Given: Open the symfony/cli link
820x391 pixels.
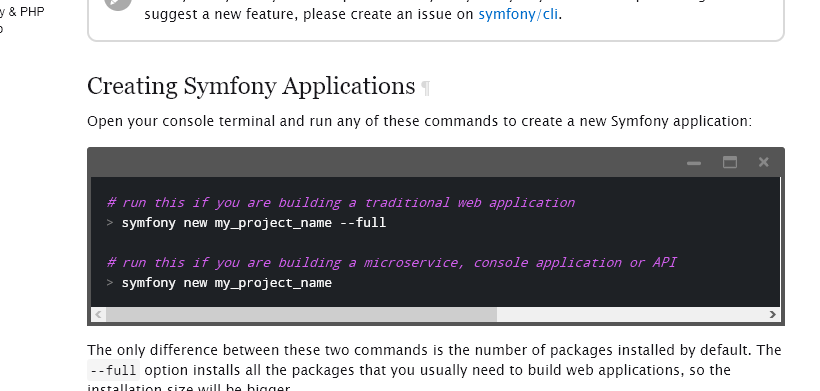Looking at the screenshot, I should [x=518, y=14].
